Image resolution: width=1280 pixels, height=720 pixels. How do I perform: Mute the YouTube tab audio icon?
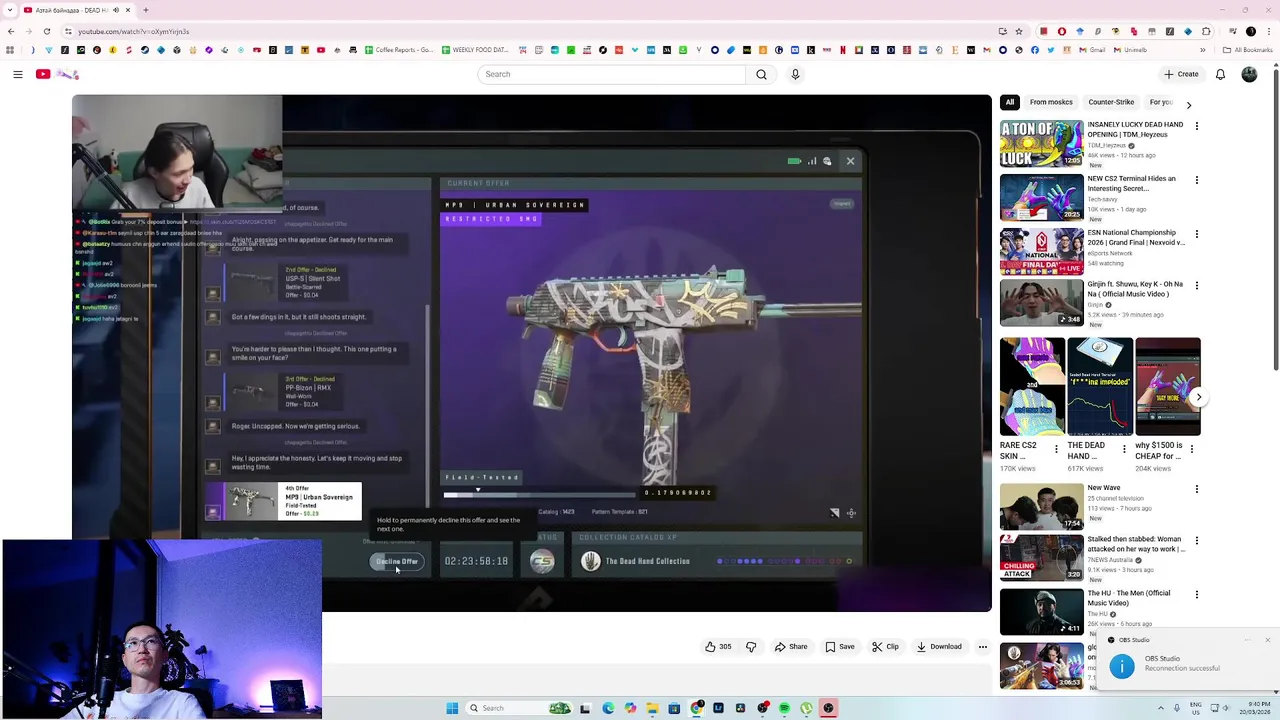115,10
